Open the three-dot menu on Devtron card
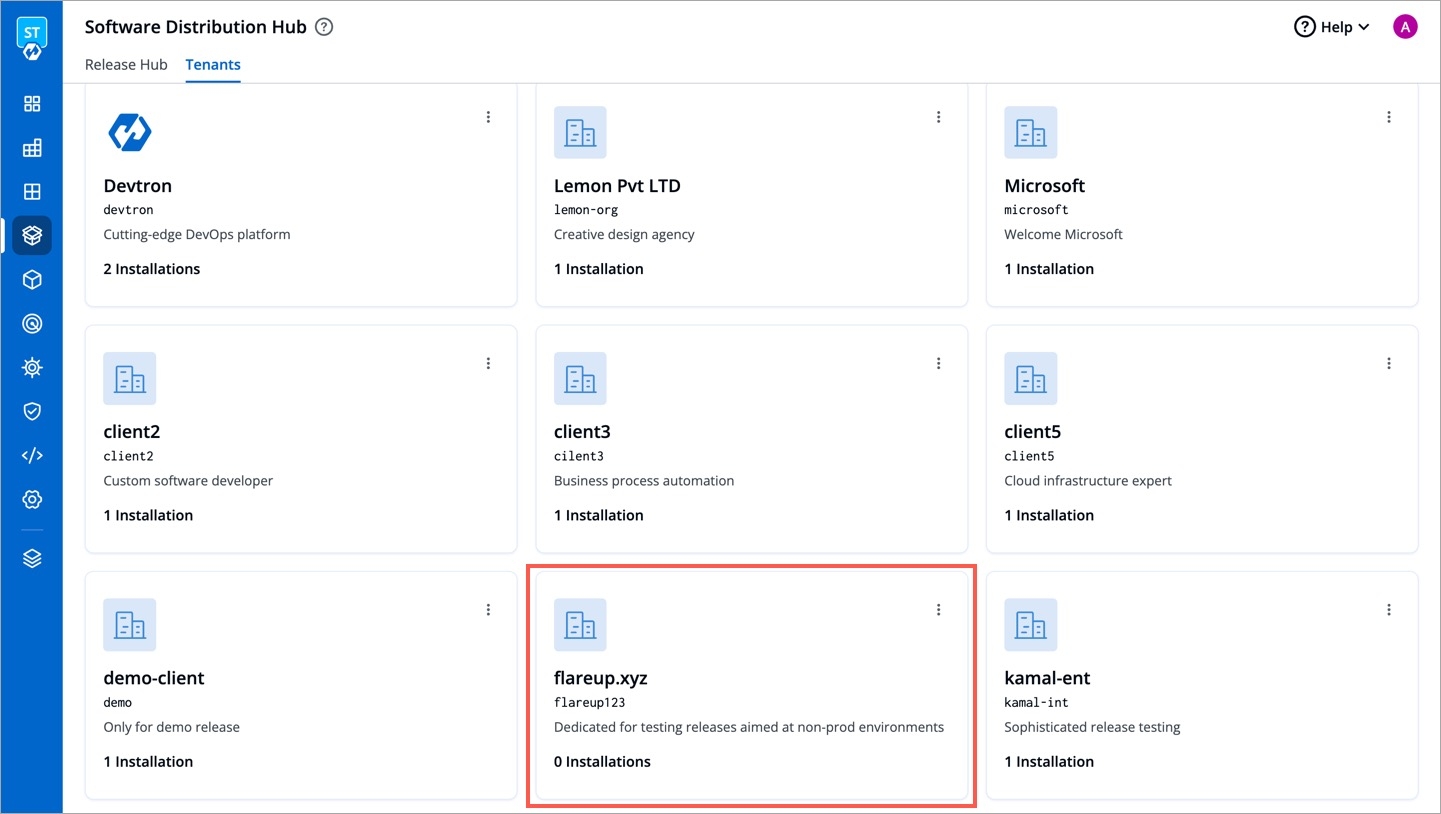The image size is (1441, 814). (x=488, y=117)
